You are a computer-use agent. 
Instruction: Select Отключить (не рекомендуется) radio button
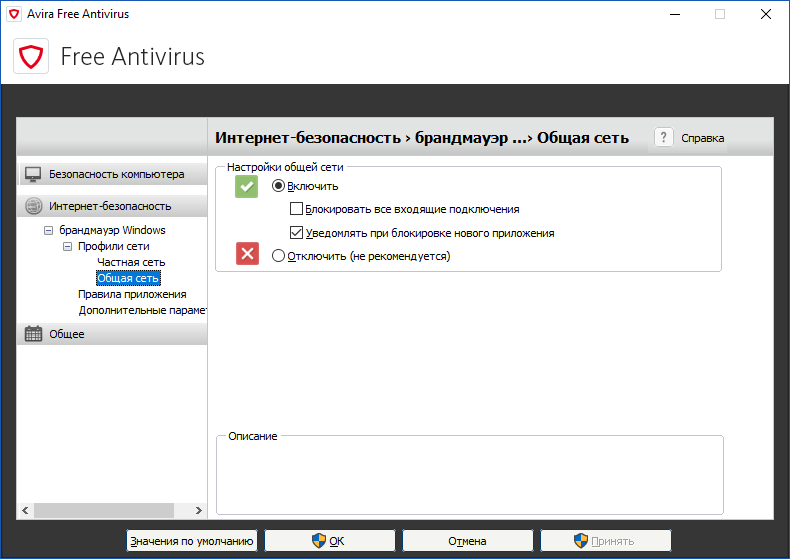click(x=278, y=256)
